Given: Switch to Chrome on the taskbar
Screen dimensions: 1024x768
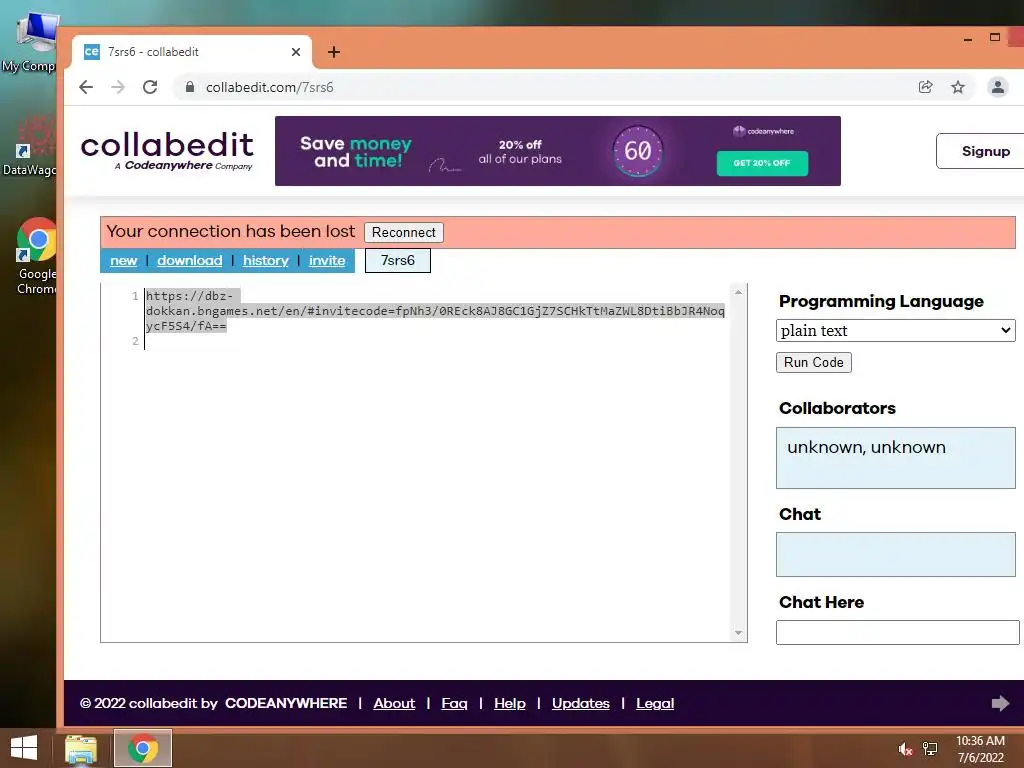Looking at the screenshot, I should (143, 748).
